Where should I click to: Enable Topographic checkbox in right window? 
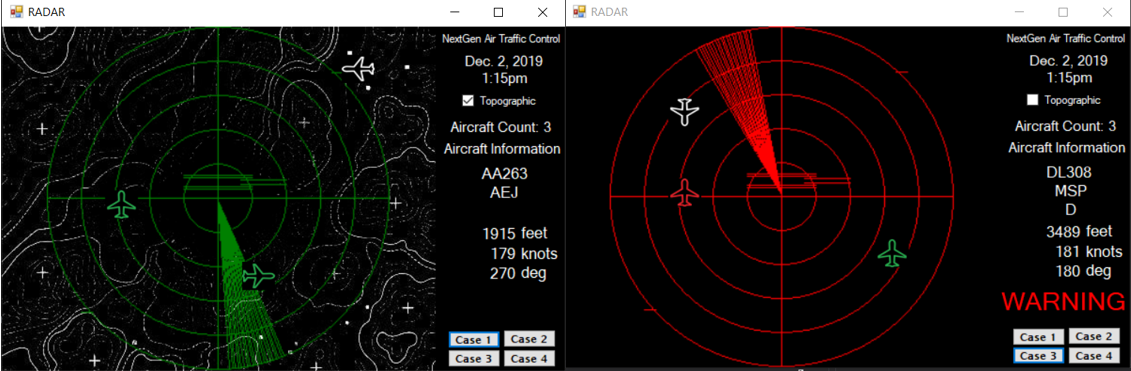[1033, 100]
